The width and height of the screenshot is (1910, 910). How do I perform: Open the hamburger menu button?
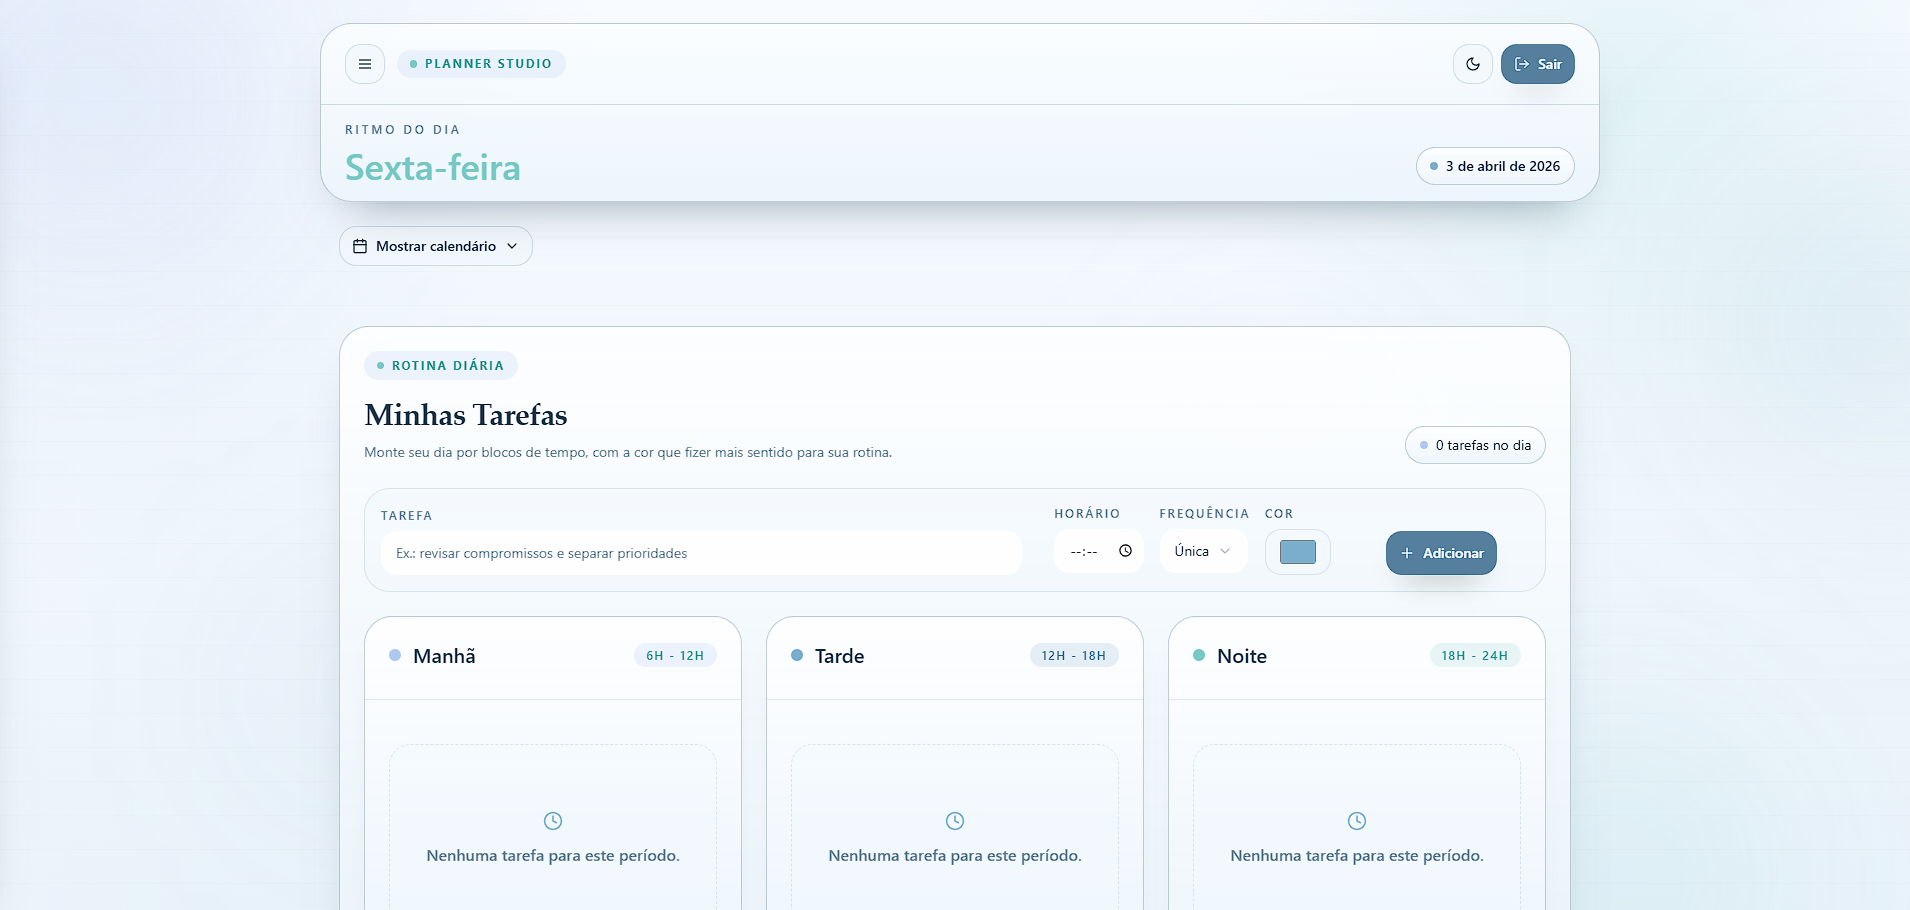click(365, 64)
